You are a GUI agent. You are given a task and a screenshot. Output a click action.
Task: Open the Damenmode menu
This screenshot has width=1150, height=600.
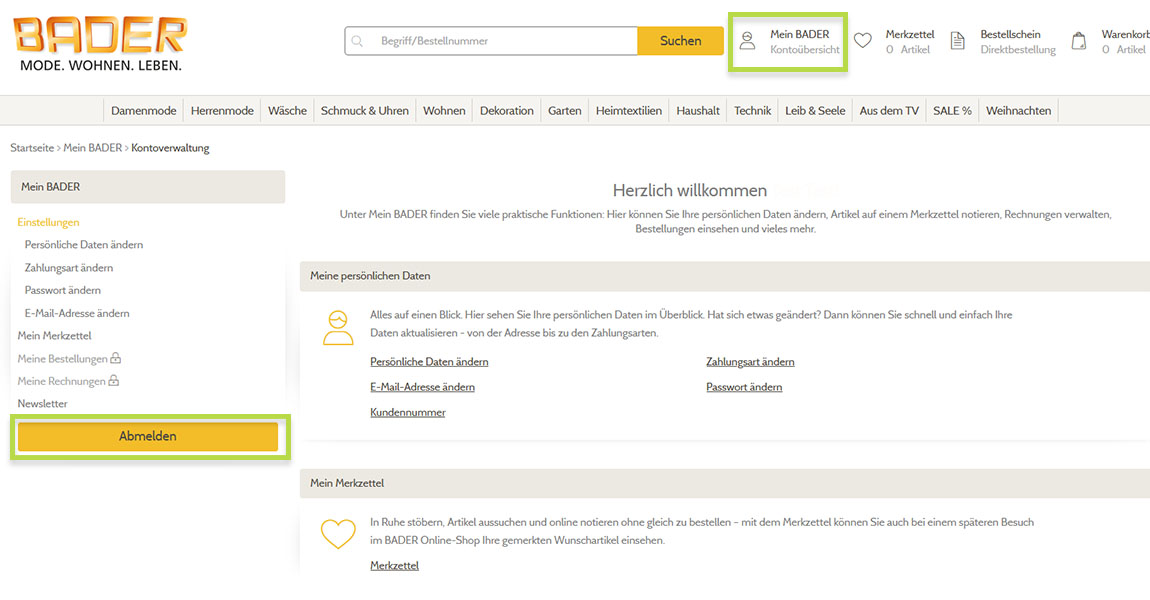[143, 111]
